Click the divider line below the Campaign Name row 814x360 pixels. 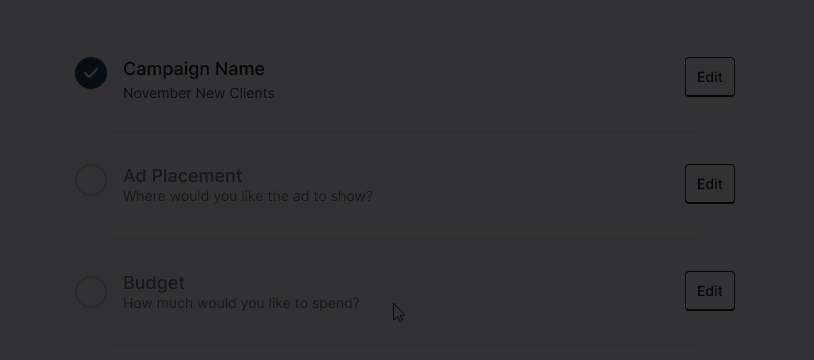click(406, 131)
